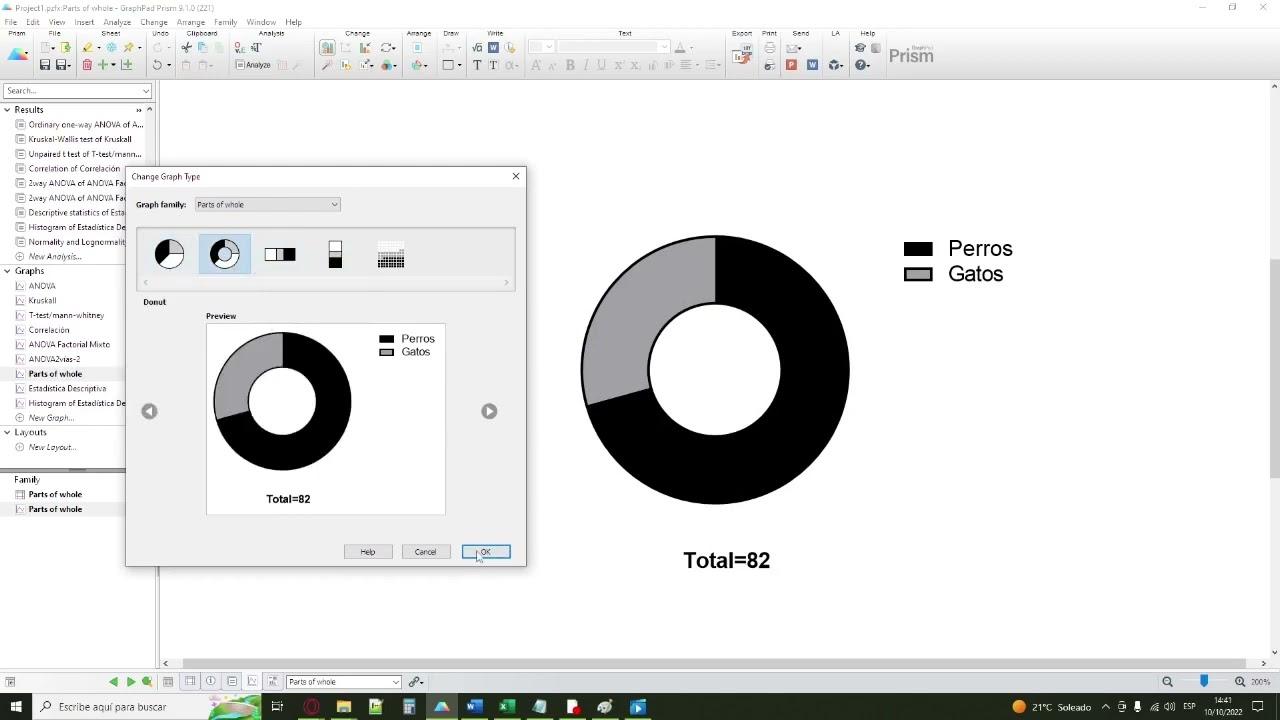The width and height of the screenshot is (1280, 720).
Task: Open Descriptive statistics results sheet
Action: (x=77, y=212)
